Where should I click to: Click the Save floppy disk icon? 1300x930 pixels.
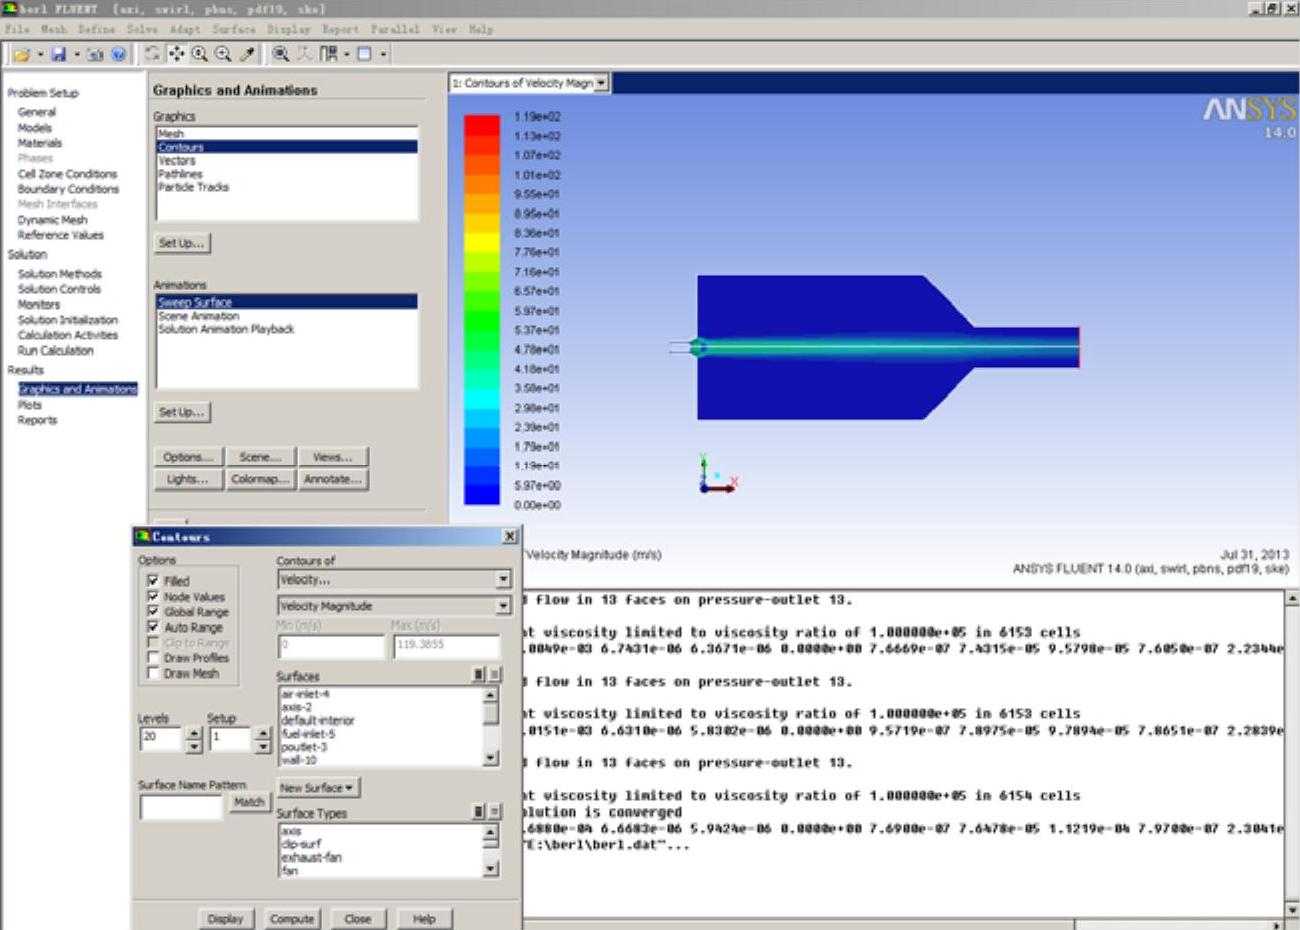click(58, 54)
